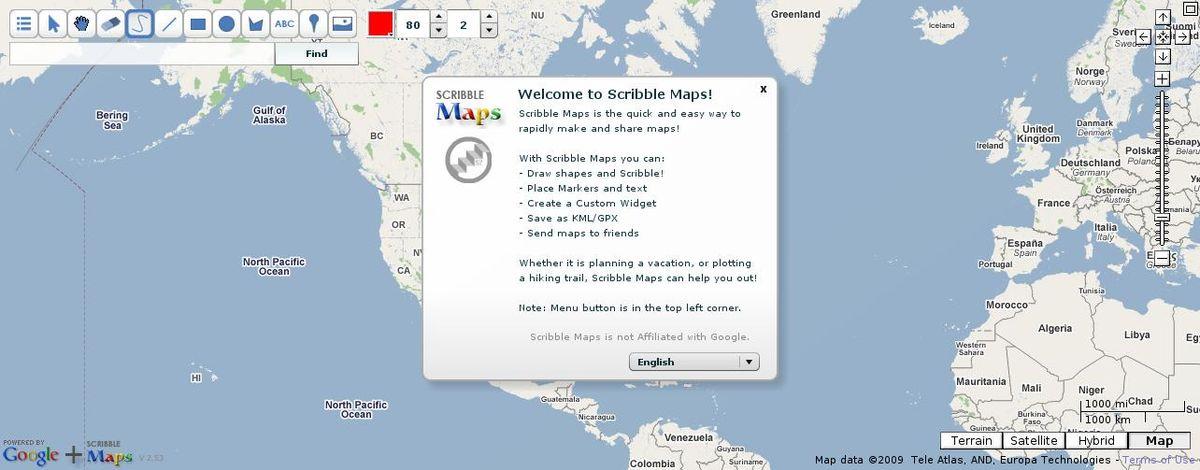Select the image overlay tool
Screen dimensions: 1200x470
(x=343, y=24)
